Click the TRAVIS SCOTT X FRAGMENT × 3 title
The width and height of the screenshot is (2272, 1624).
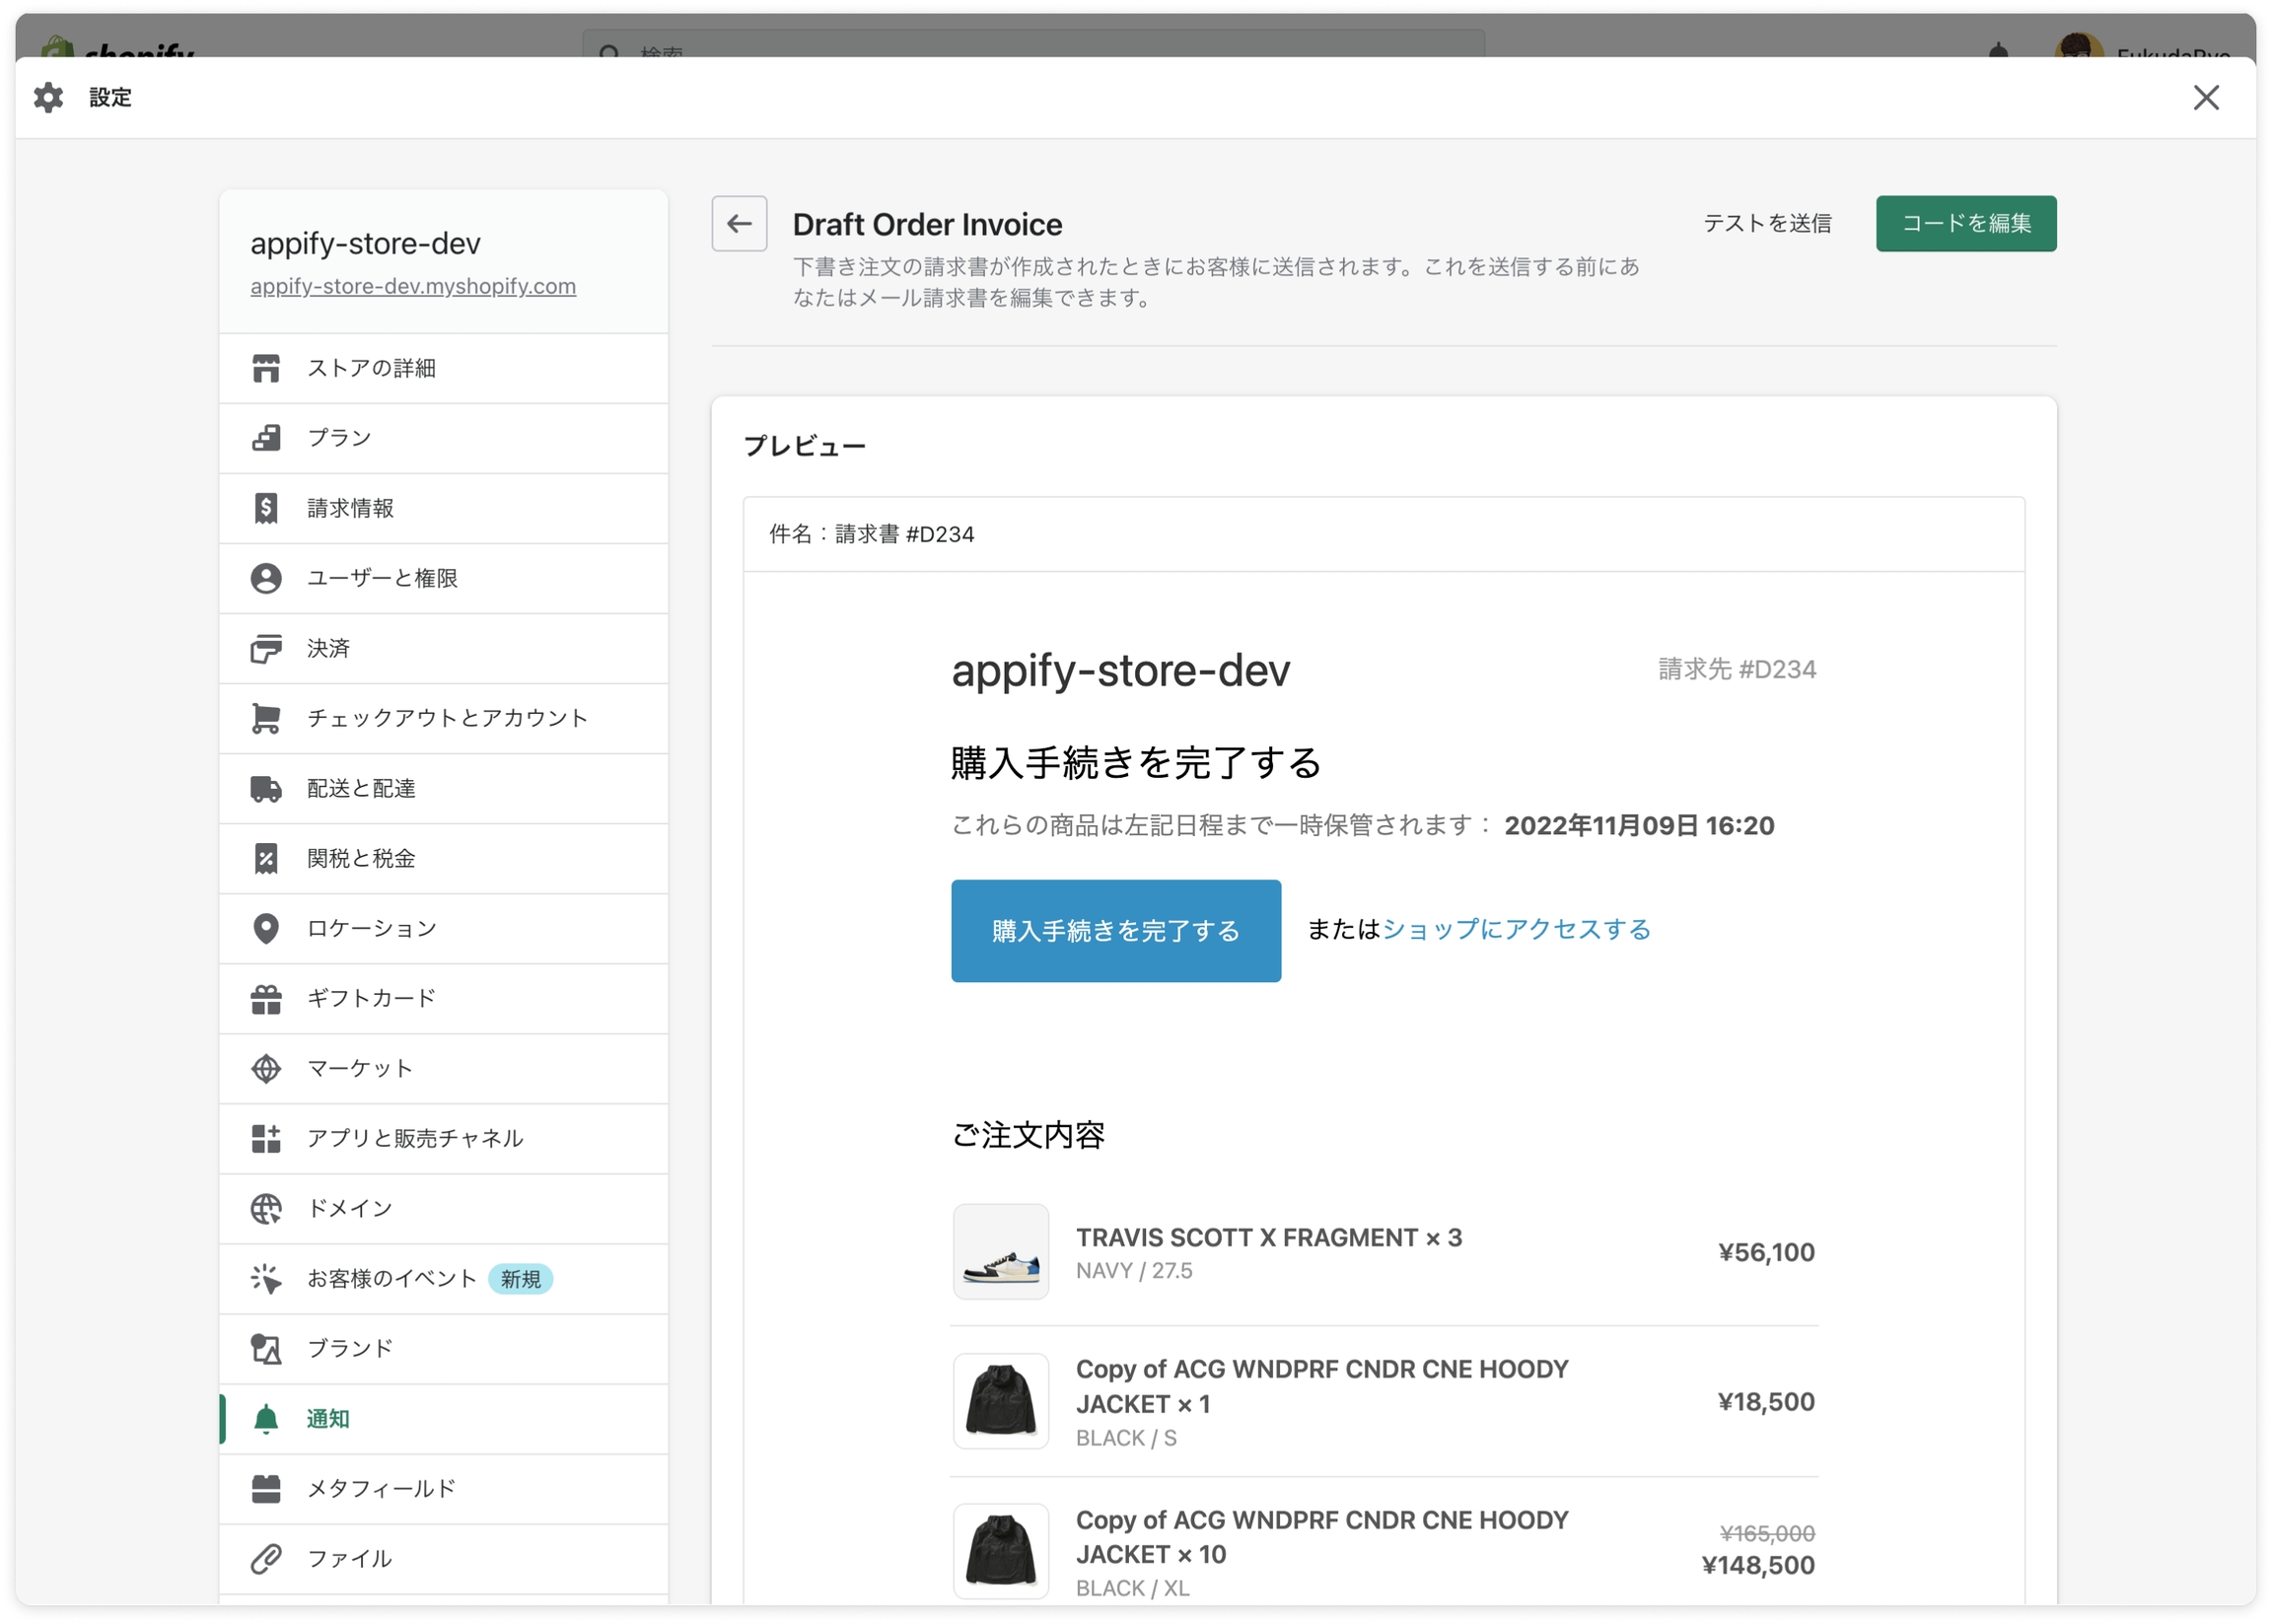pos(1269,1237)
